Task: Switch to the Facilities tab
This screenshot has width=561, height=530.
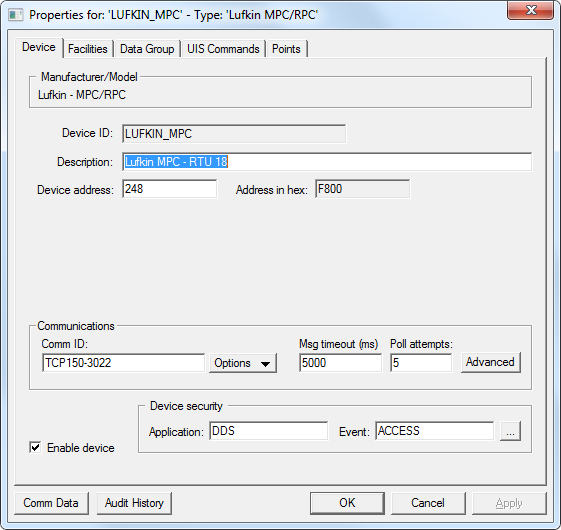Action: click(x=88, y=49)
